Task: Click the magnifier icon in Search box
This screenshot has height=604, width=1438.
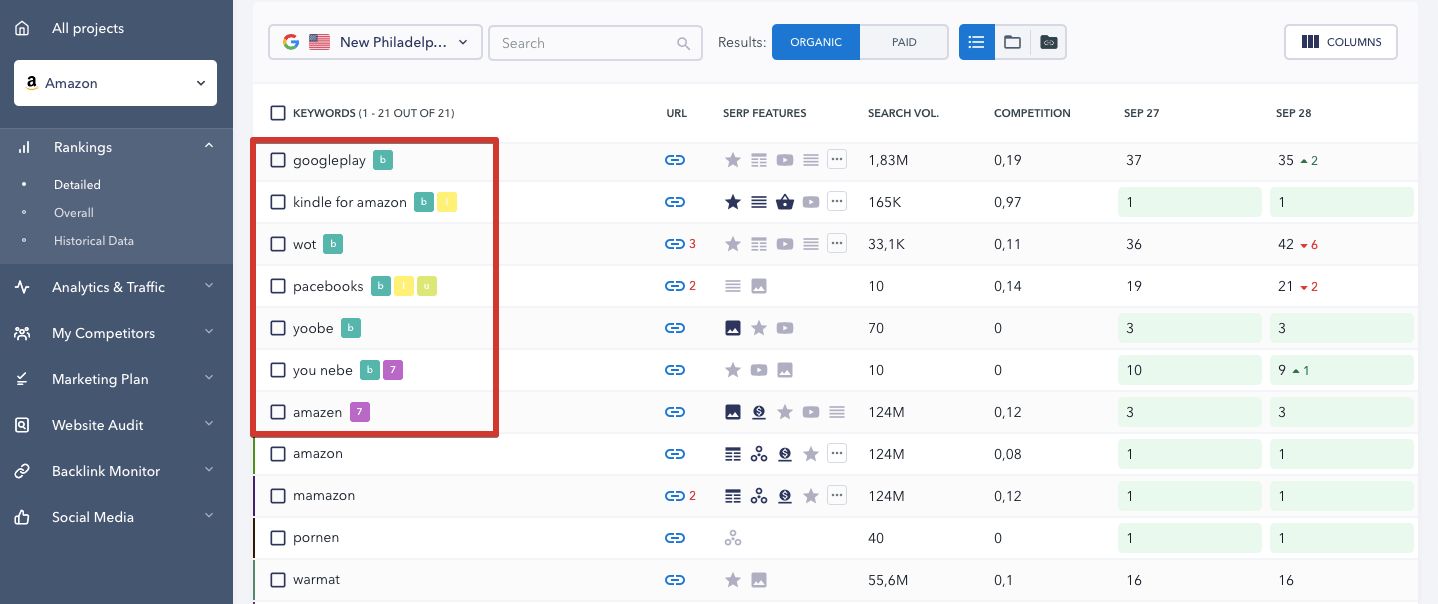Action: pyautogui.click(x=683, y=43)
